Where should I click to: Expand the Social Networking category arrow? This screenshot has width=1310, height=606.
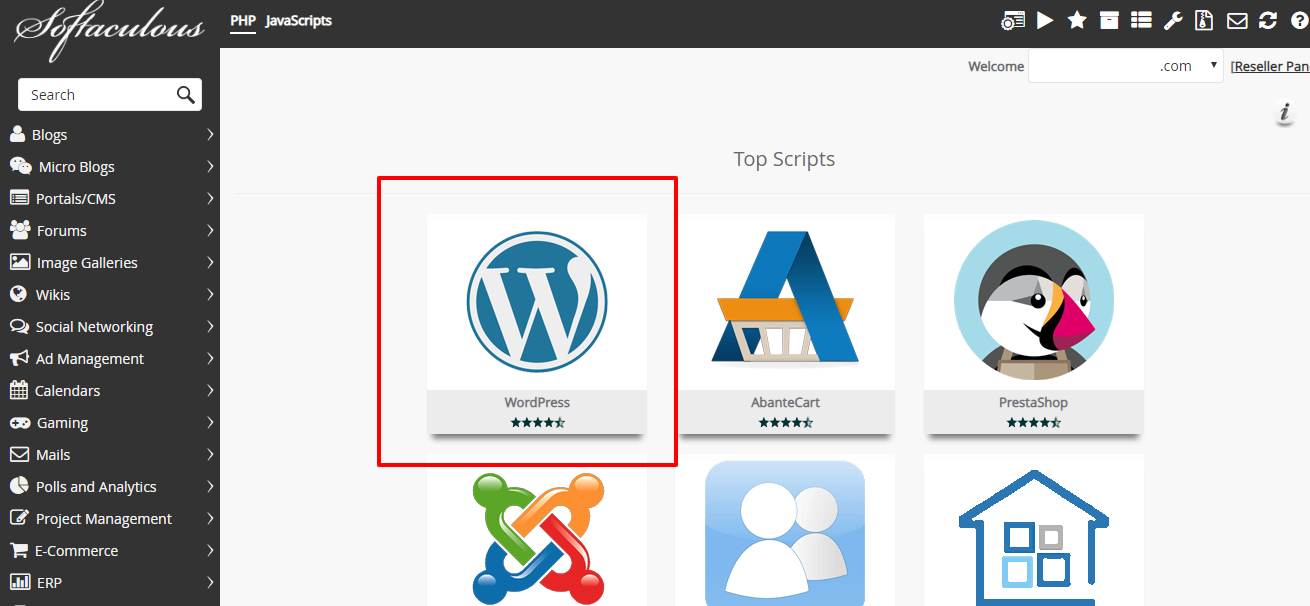click(210, 326)
